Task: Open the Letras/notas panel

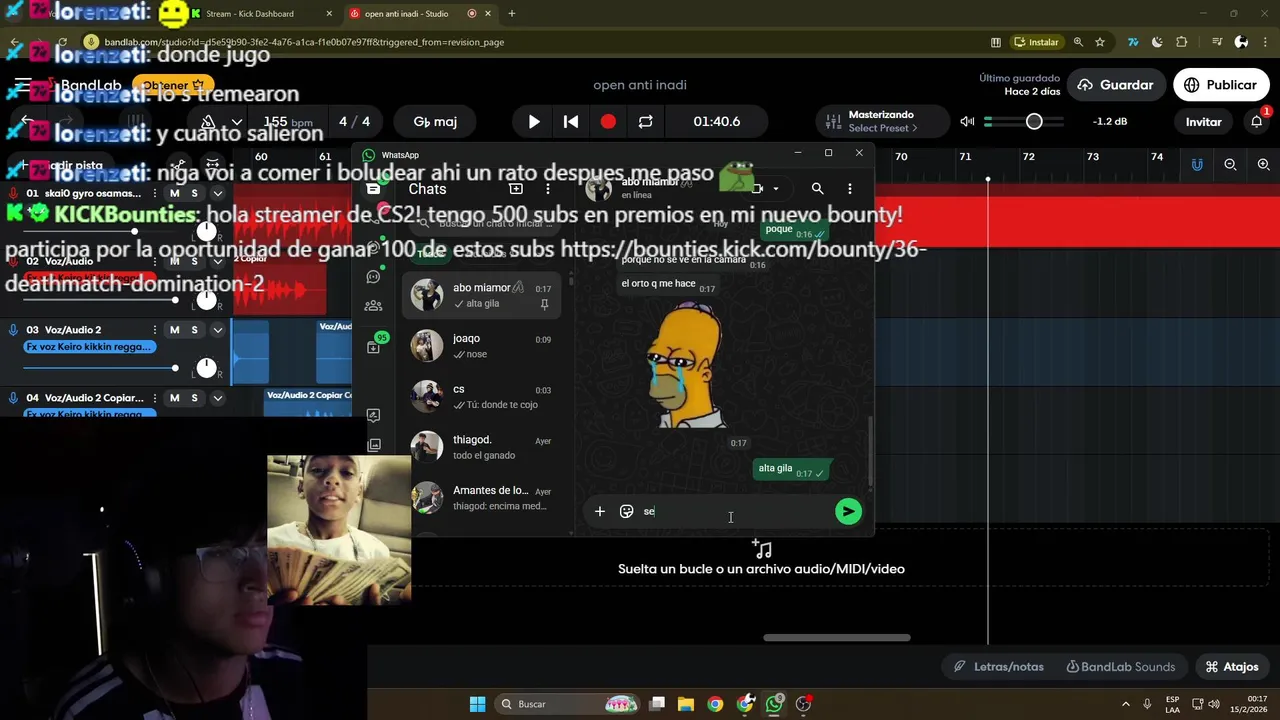Action: coord(998,667)
